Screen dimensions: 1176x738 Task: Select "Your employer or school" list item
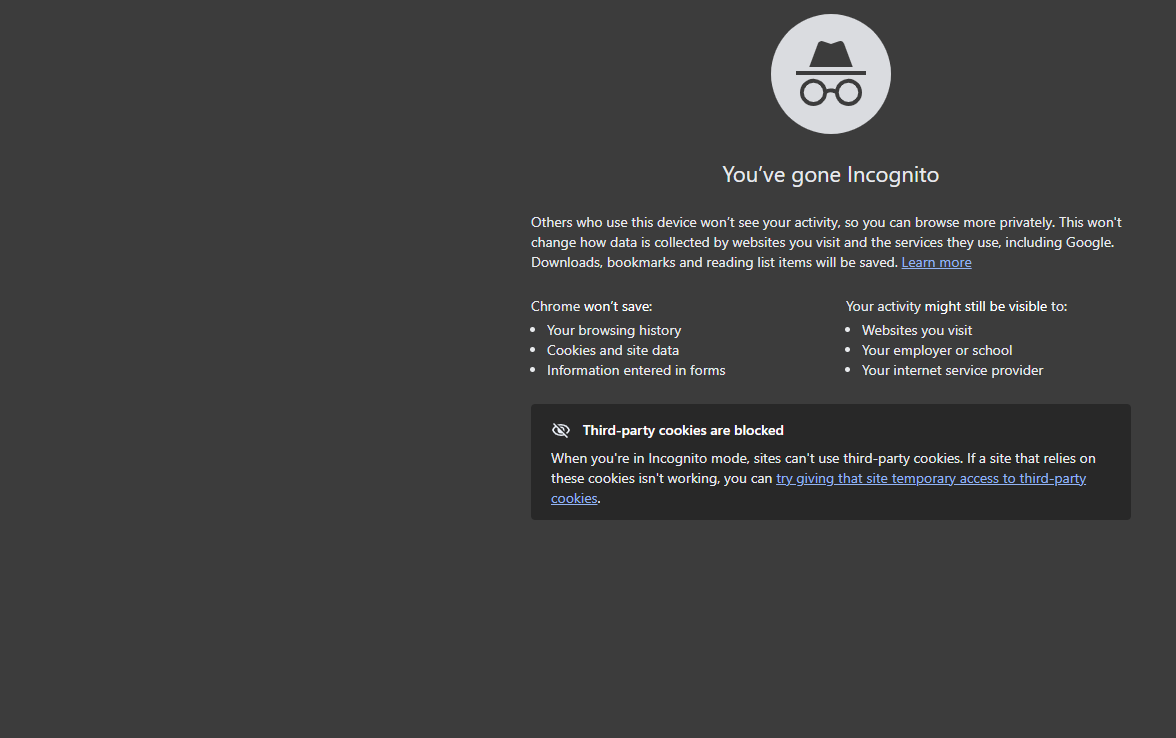(937, 350)
